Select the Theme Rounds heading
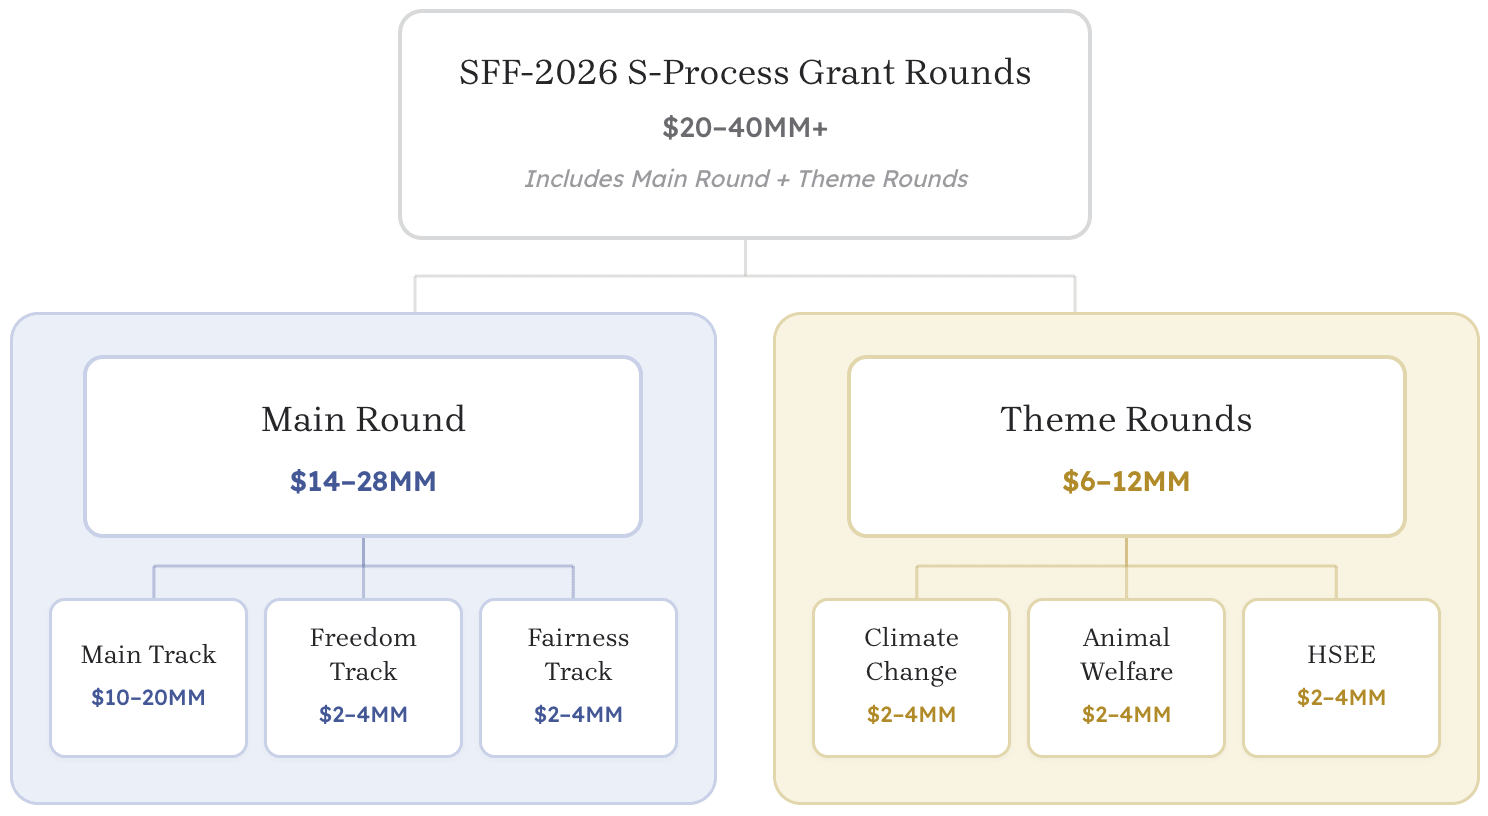Screen dimensions: 1488x816 [x=1126, y=419]
